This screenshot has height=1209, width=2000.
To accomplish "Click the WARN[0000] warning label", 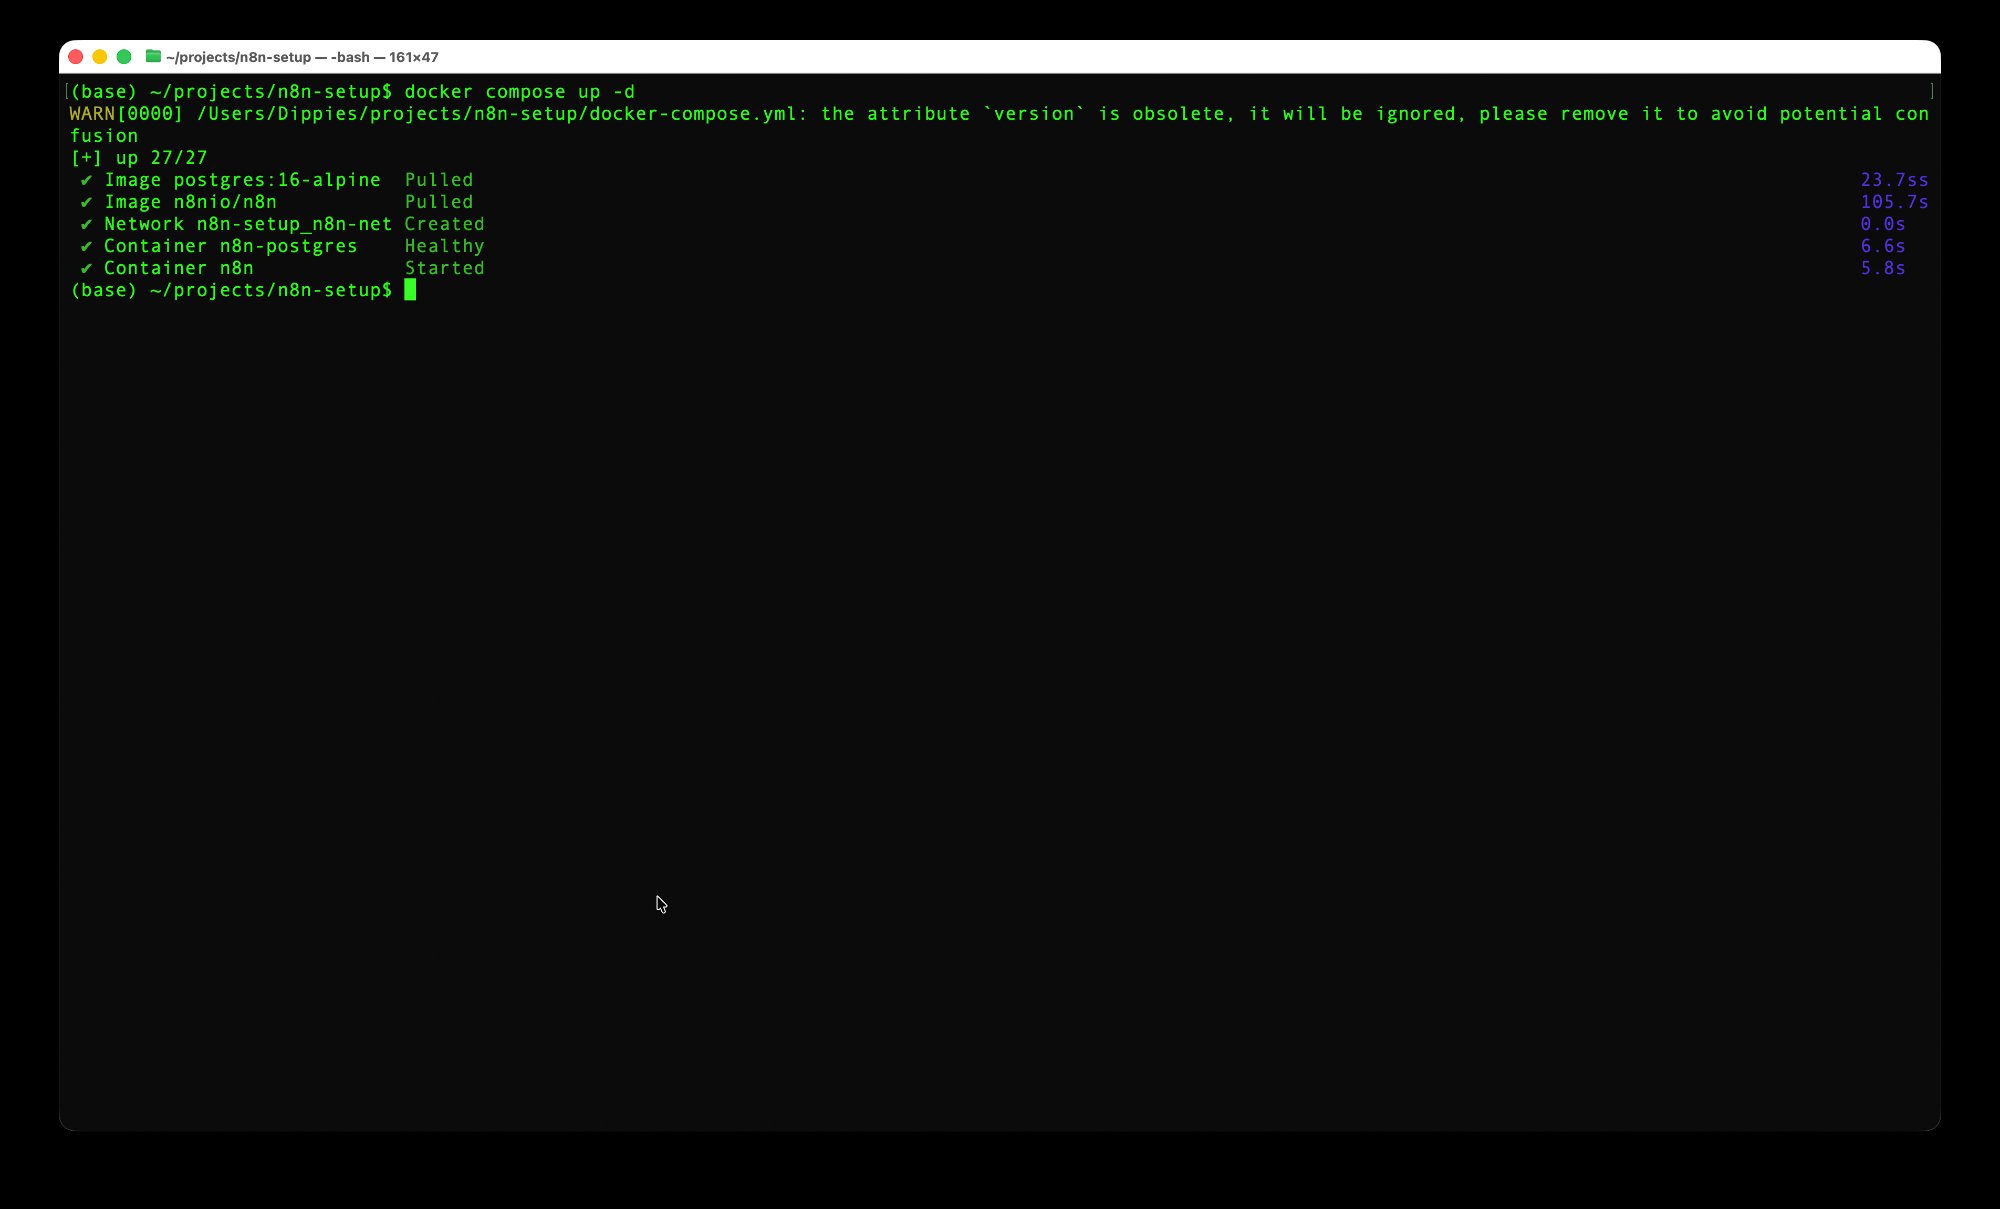I will click(x=123, y=113).
